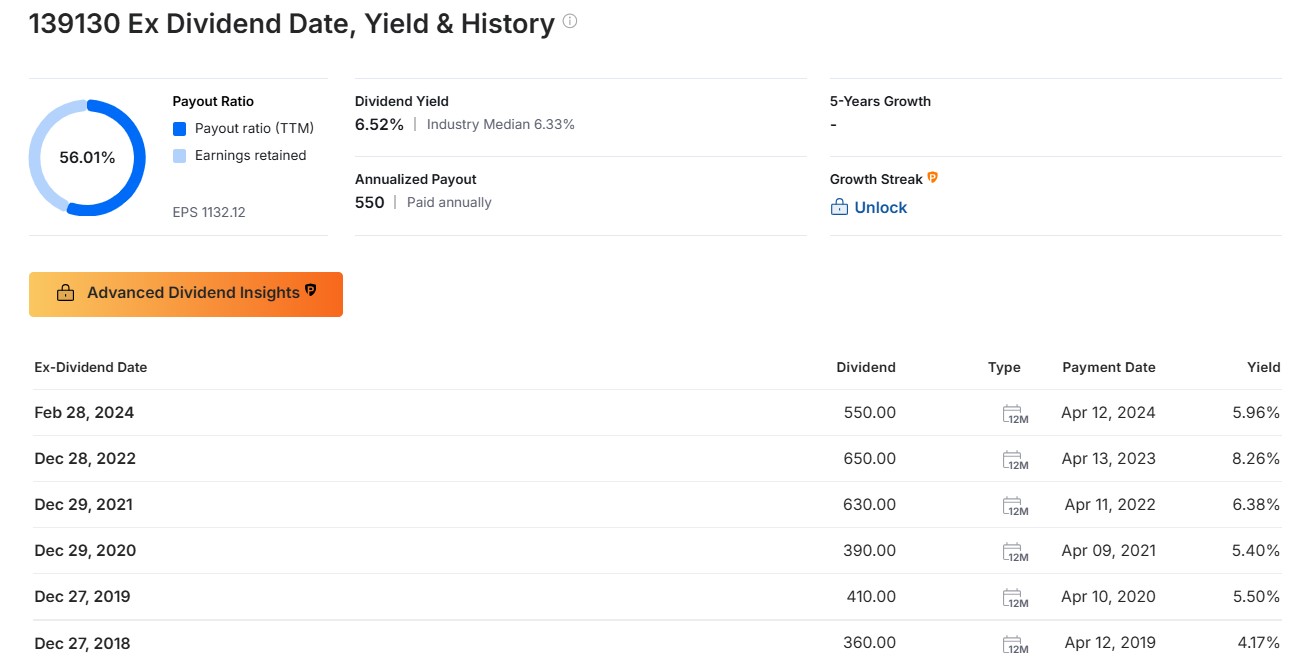This screenshot has width=1297, height=666.
Task: Click the 12M type icon for Dec 28, 2022
Action: pos(1014,460)
